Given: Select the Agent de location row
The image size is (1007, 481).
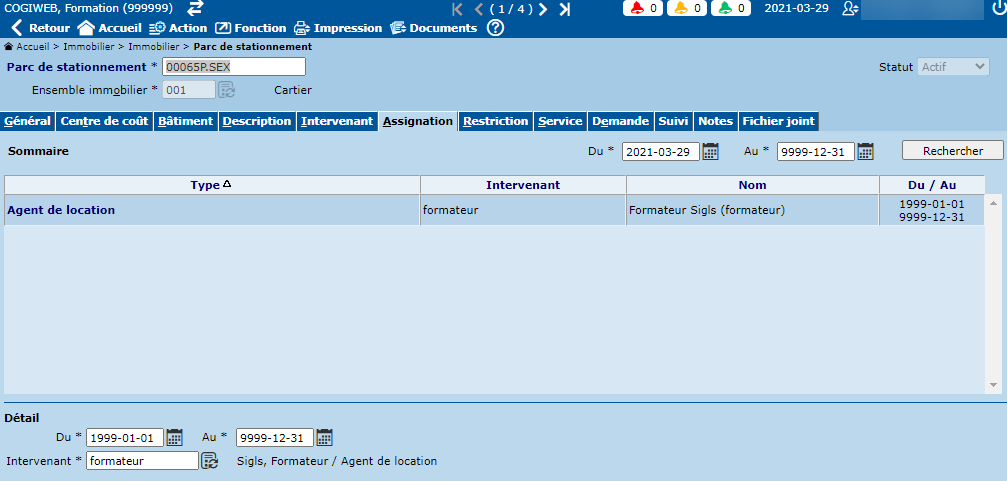Looking at the screenshot, I should tap(61, 210).
